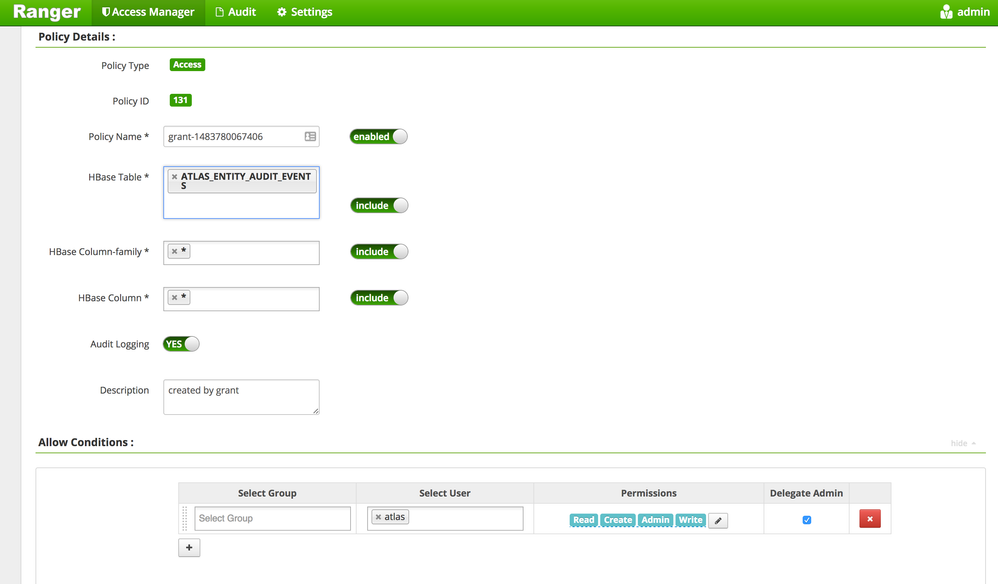
Task: Click the row drag handle
Action: click(x=185, y=518)
